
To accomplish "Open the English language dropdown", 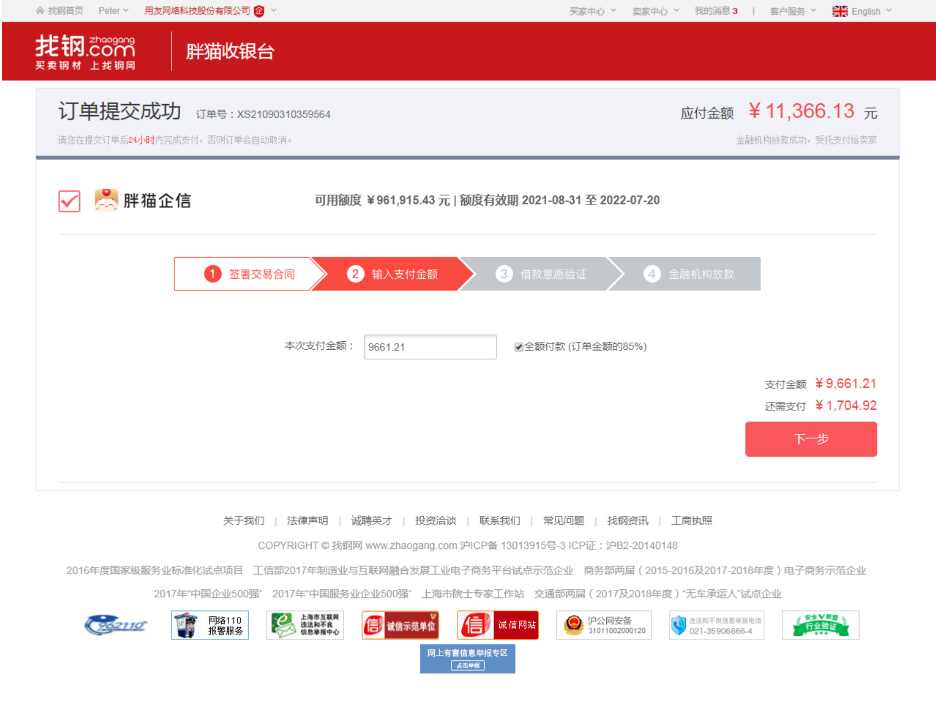I will click(872, 11).
